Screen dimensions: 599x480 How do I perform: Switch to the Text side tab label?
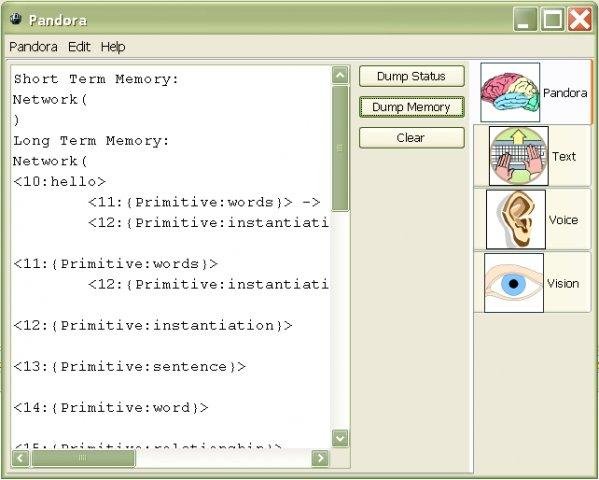point(564,156)
